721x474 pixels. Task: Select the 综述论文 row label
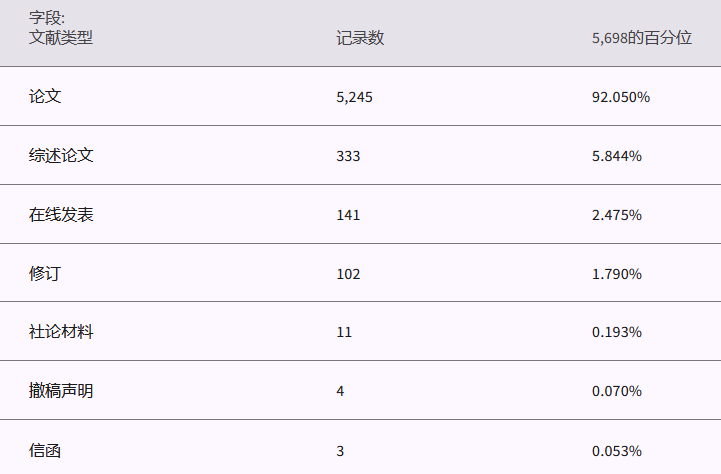point(62,156)
